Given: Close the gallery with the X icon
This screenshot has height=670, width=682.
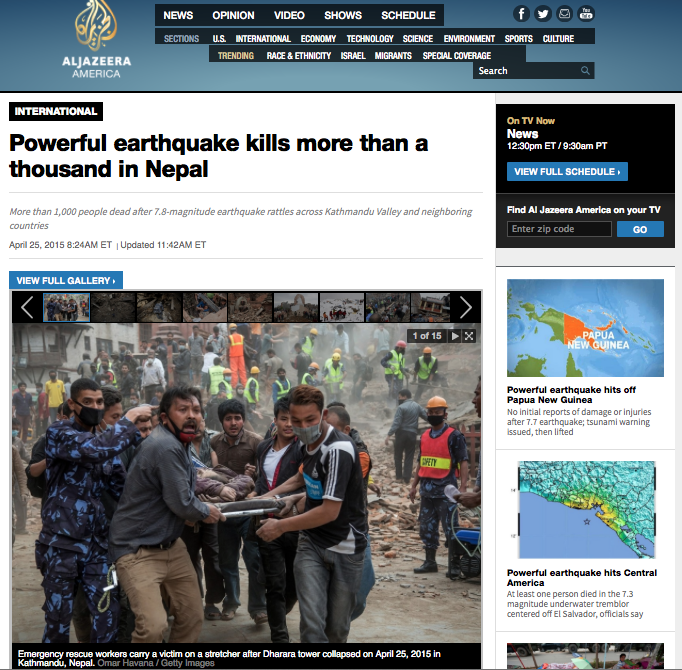Looking at the screenshot, I should coord(469,336).
